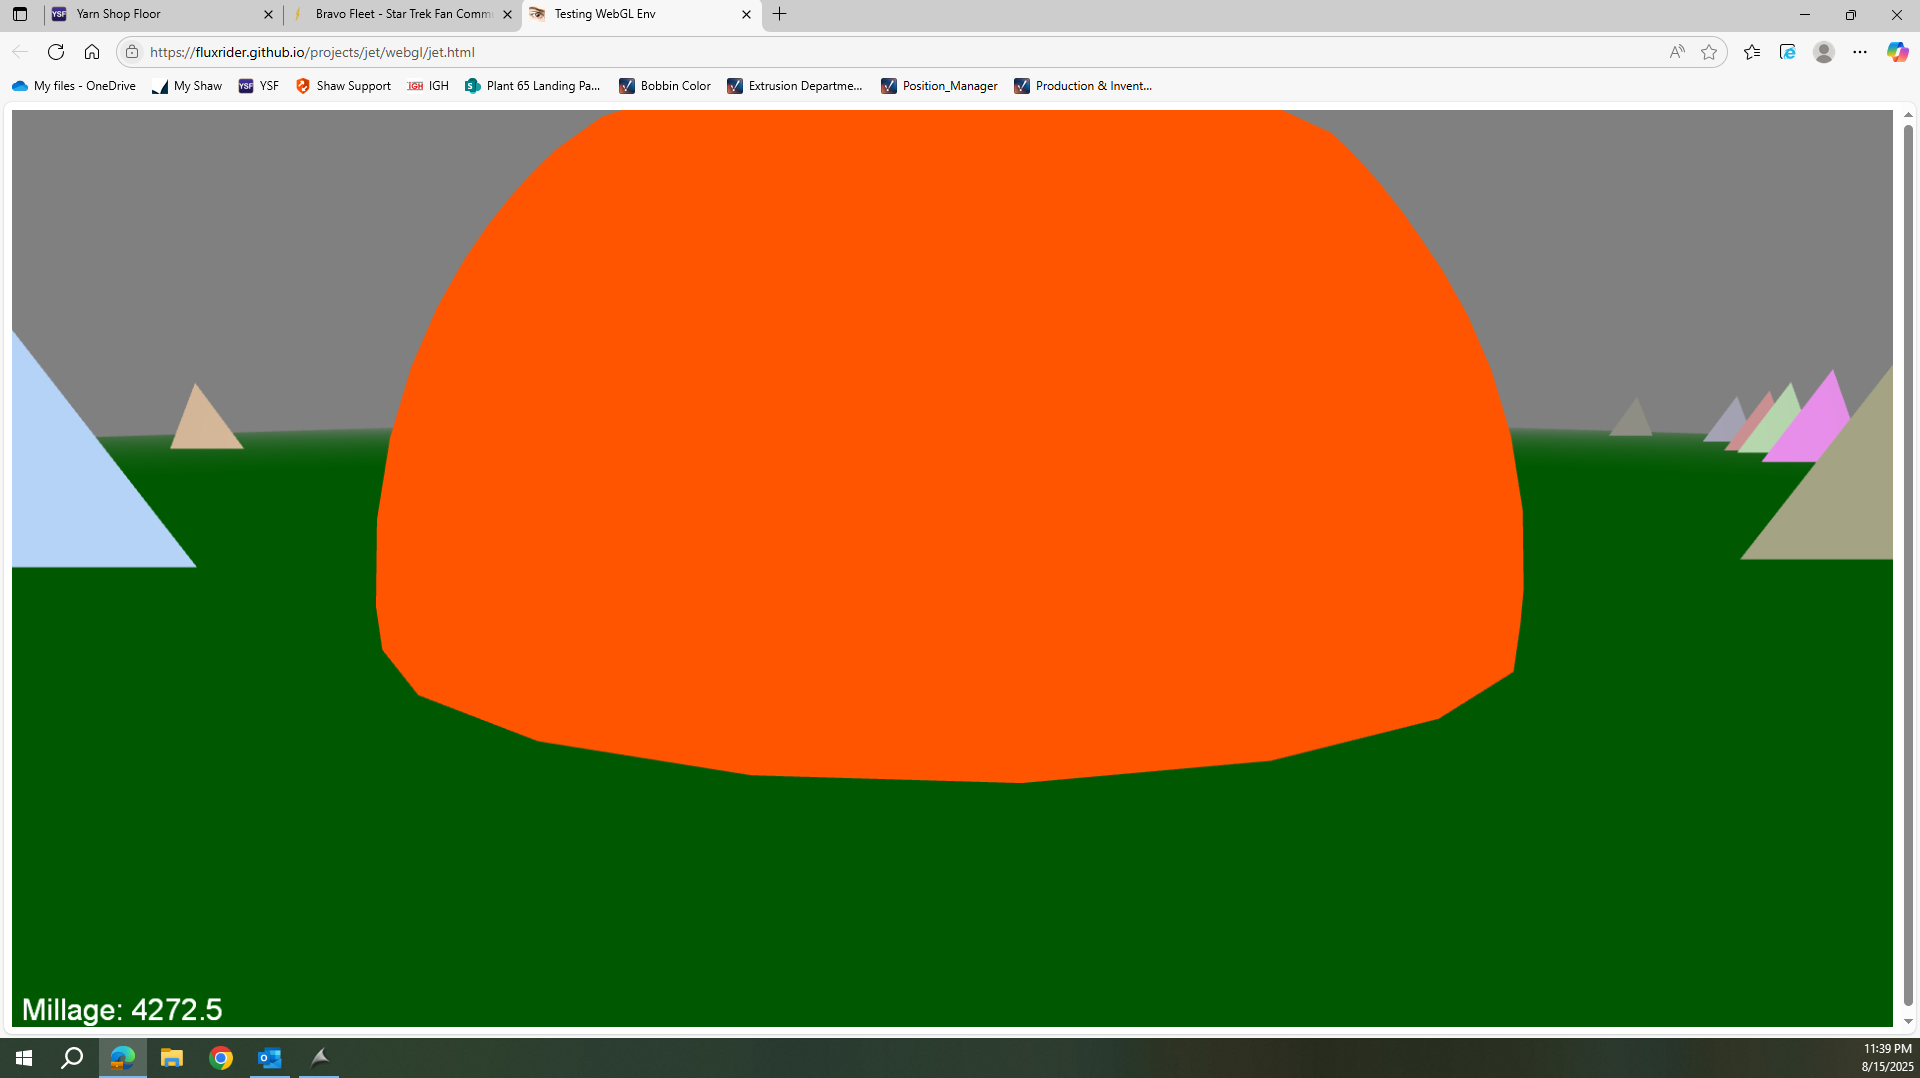Click the browser refresh button

(56, 52)
